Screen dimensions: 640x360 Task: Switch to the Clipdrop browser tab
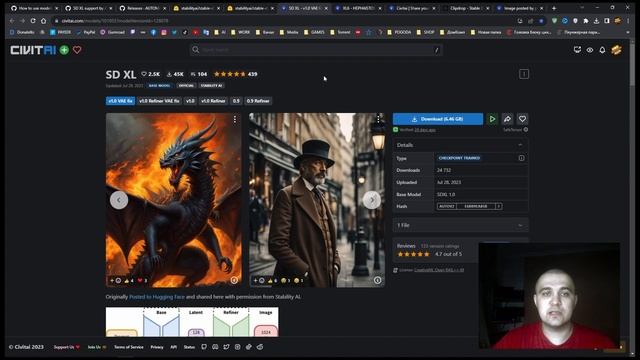(467, 8)
